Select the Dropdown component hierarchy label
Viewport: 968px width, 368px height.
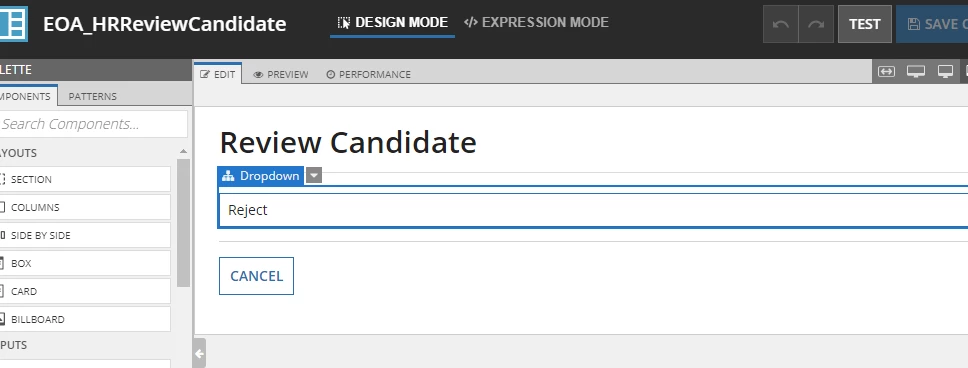coord(261,176)
